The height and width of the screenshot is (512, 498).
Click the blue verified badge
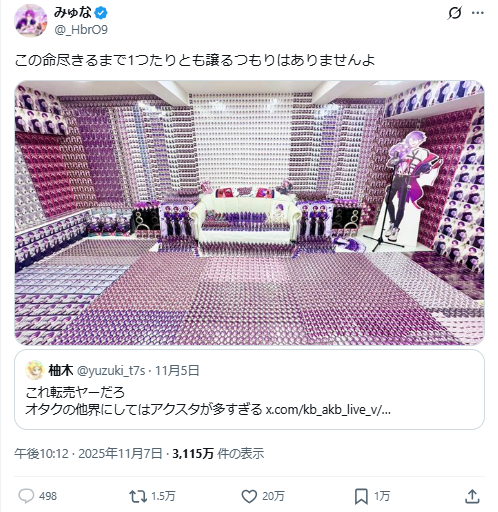pyautogui.click(x=101, y=13)
